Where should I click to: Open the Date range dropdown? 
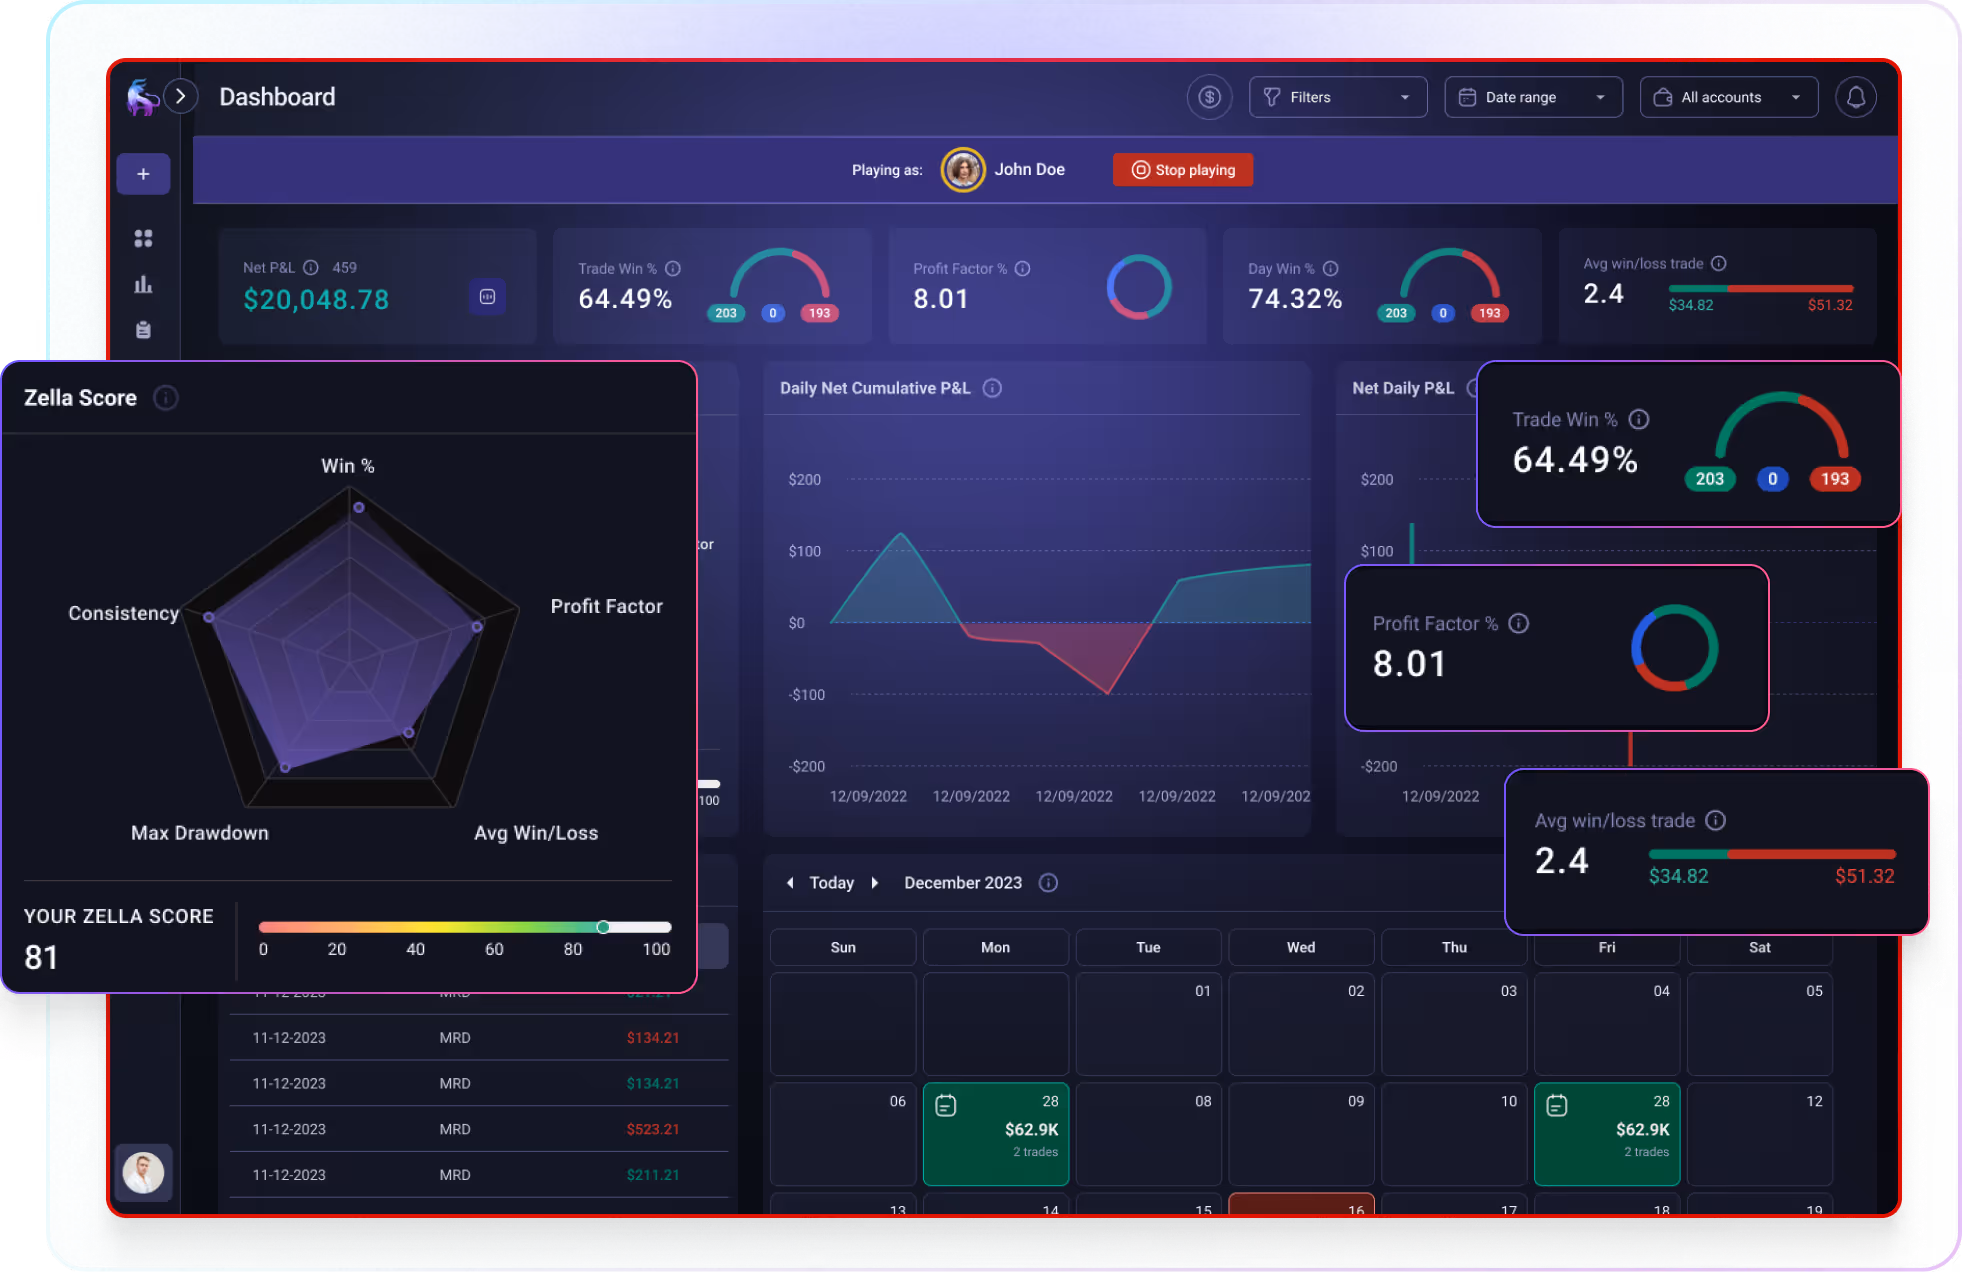1532,97
